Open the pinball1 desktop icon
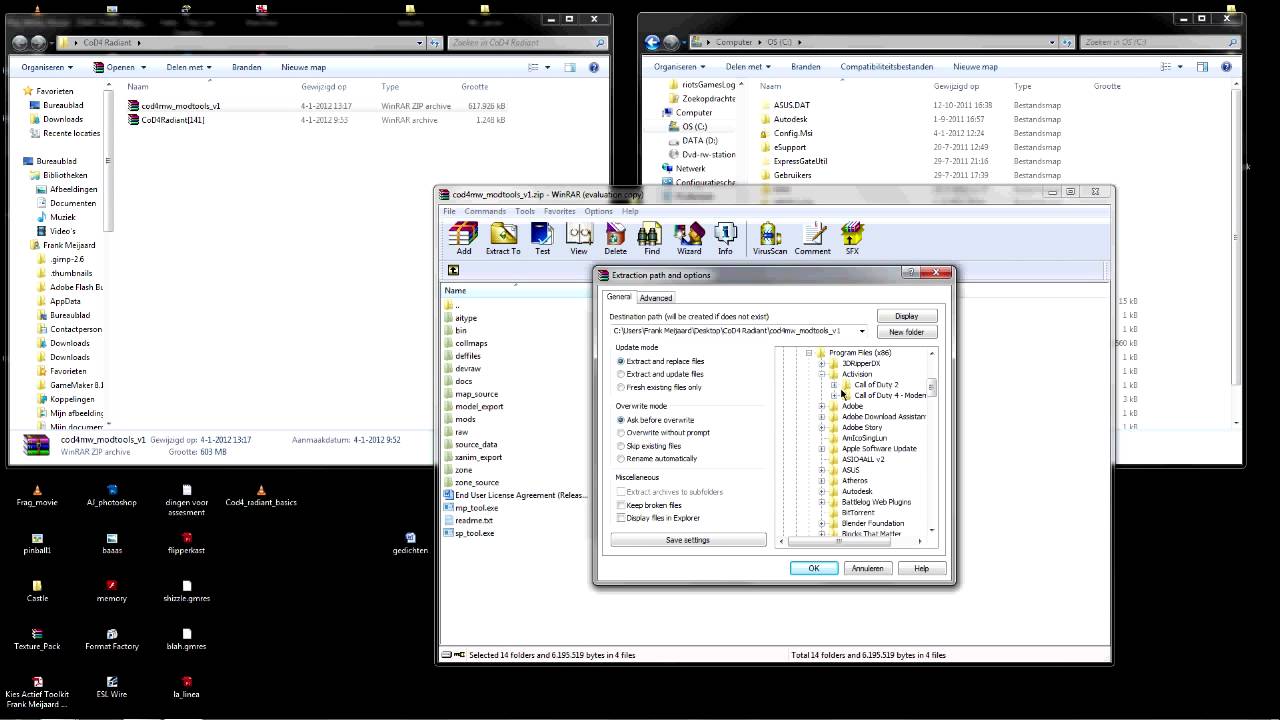1280x720 pixels. pos(37,543)
